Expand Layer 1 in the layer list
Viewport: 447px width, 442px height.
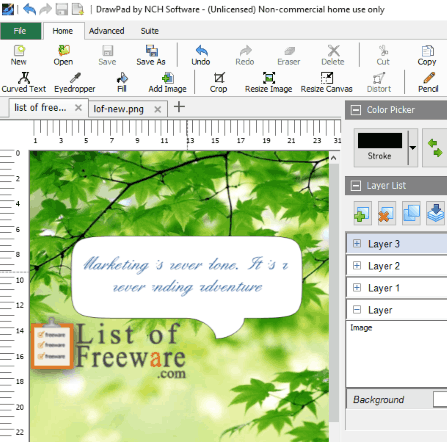pyautogui.click(x=357, y=288)
